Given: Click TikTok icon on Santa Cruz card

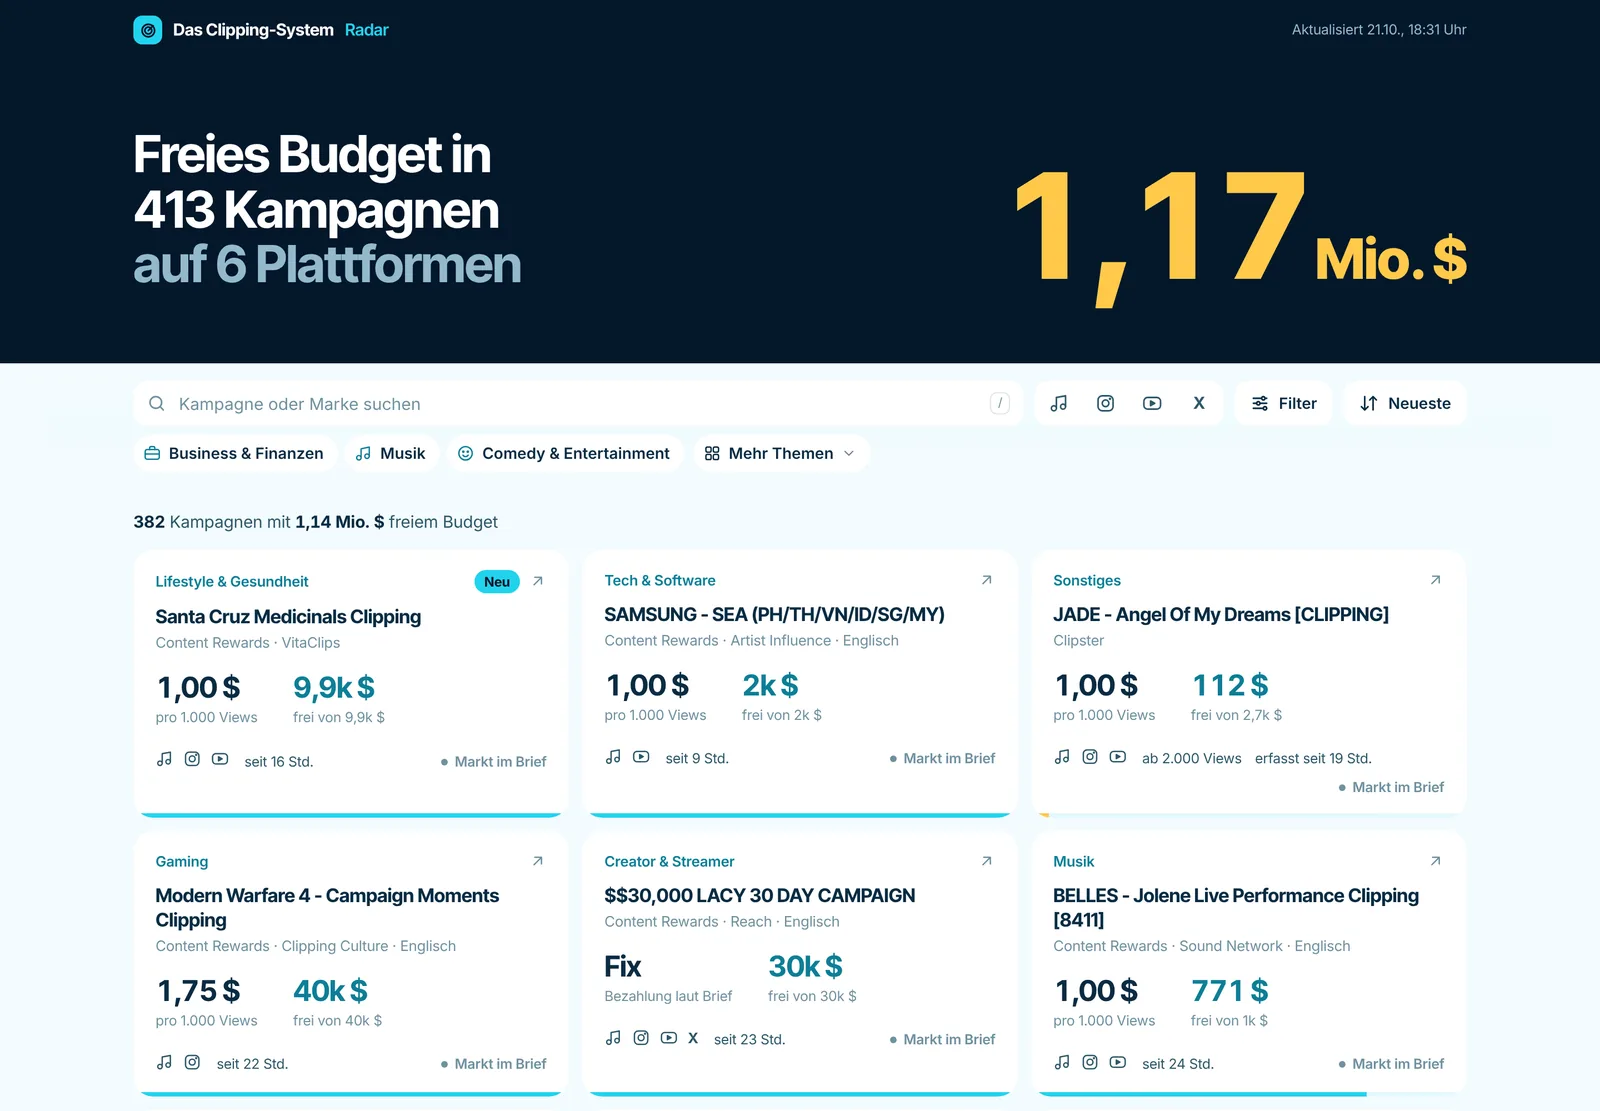Looking at the screenshot, I should point(165,759).
